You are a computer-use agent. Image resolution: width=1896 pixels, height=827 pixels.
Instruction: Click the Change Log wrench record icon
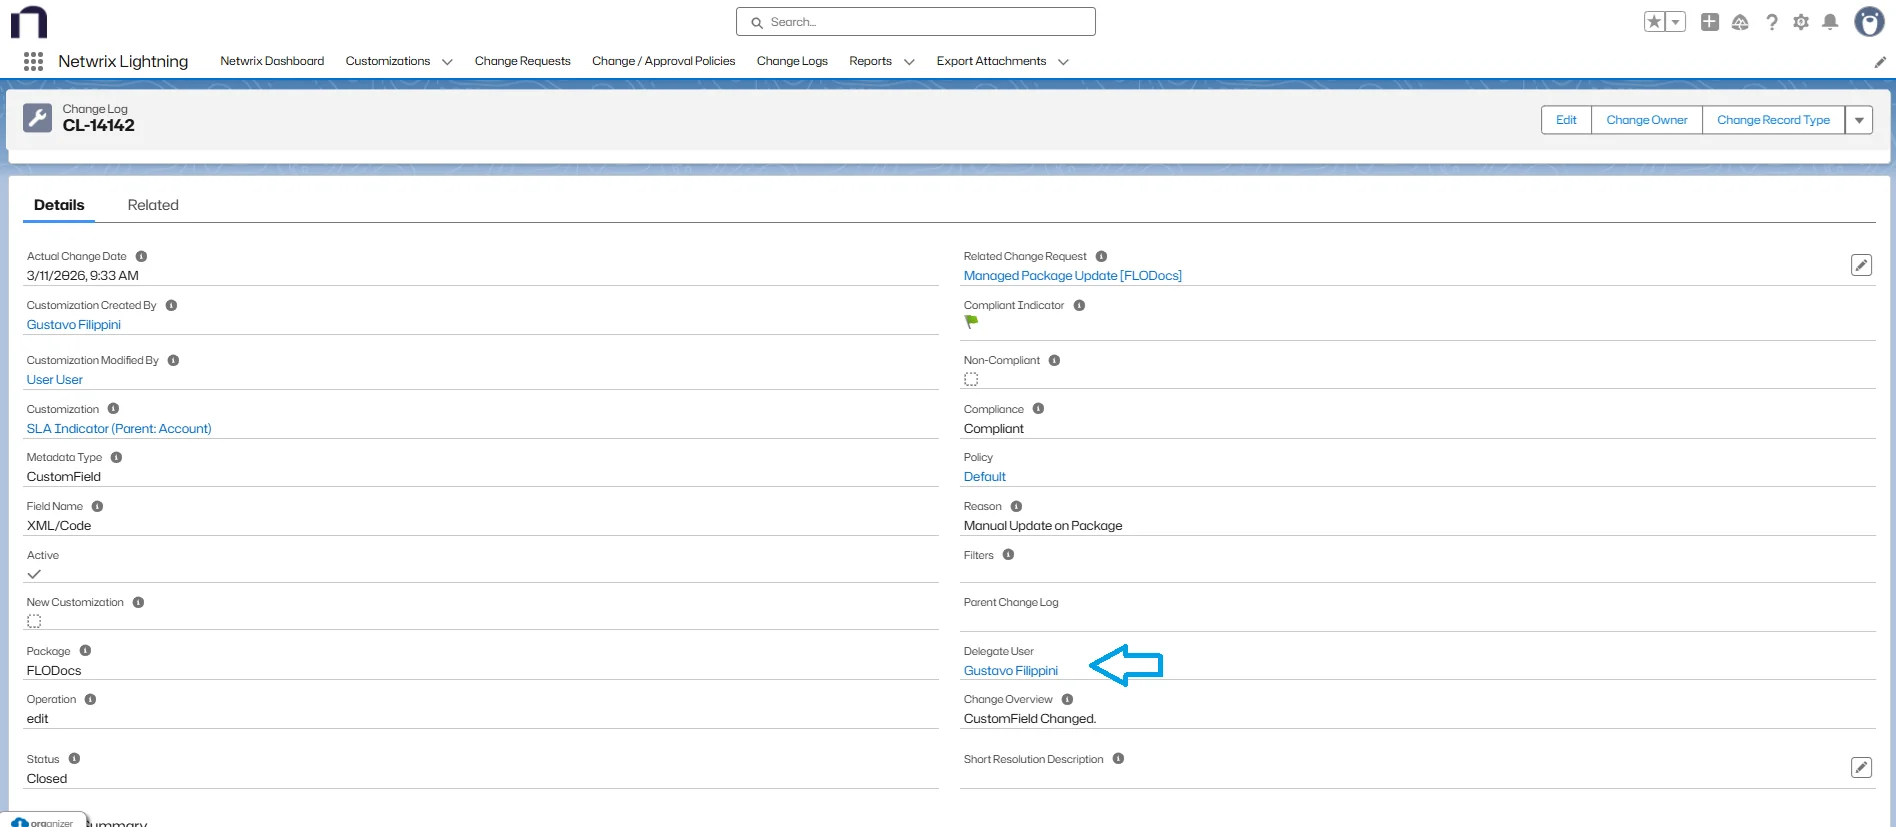click(x=37, y=118)
